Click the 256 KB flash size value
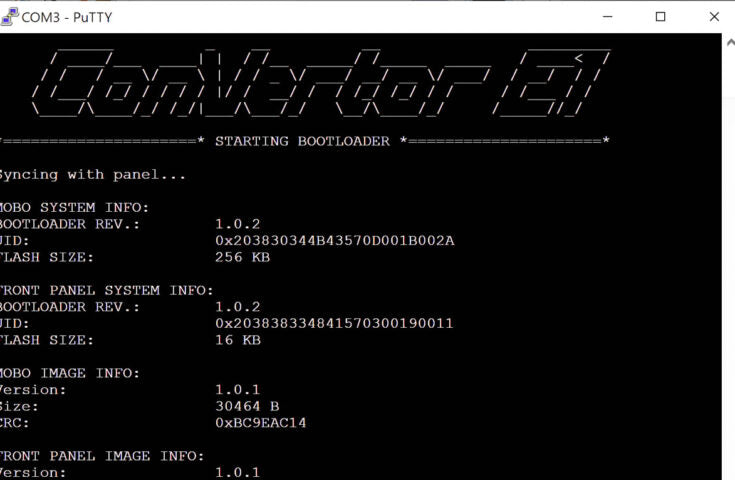Image resolution: width=735 pixels, height=480 pixels. (242, 257)
